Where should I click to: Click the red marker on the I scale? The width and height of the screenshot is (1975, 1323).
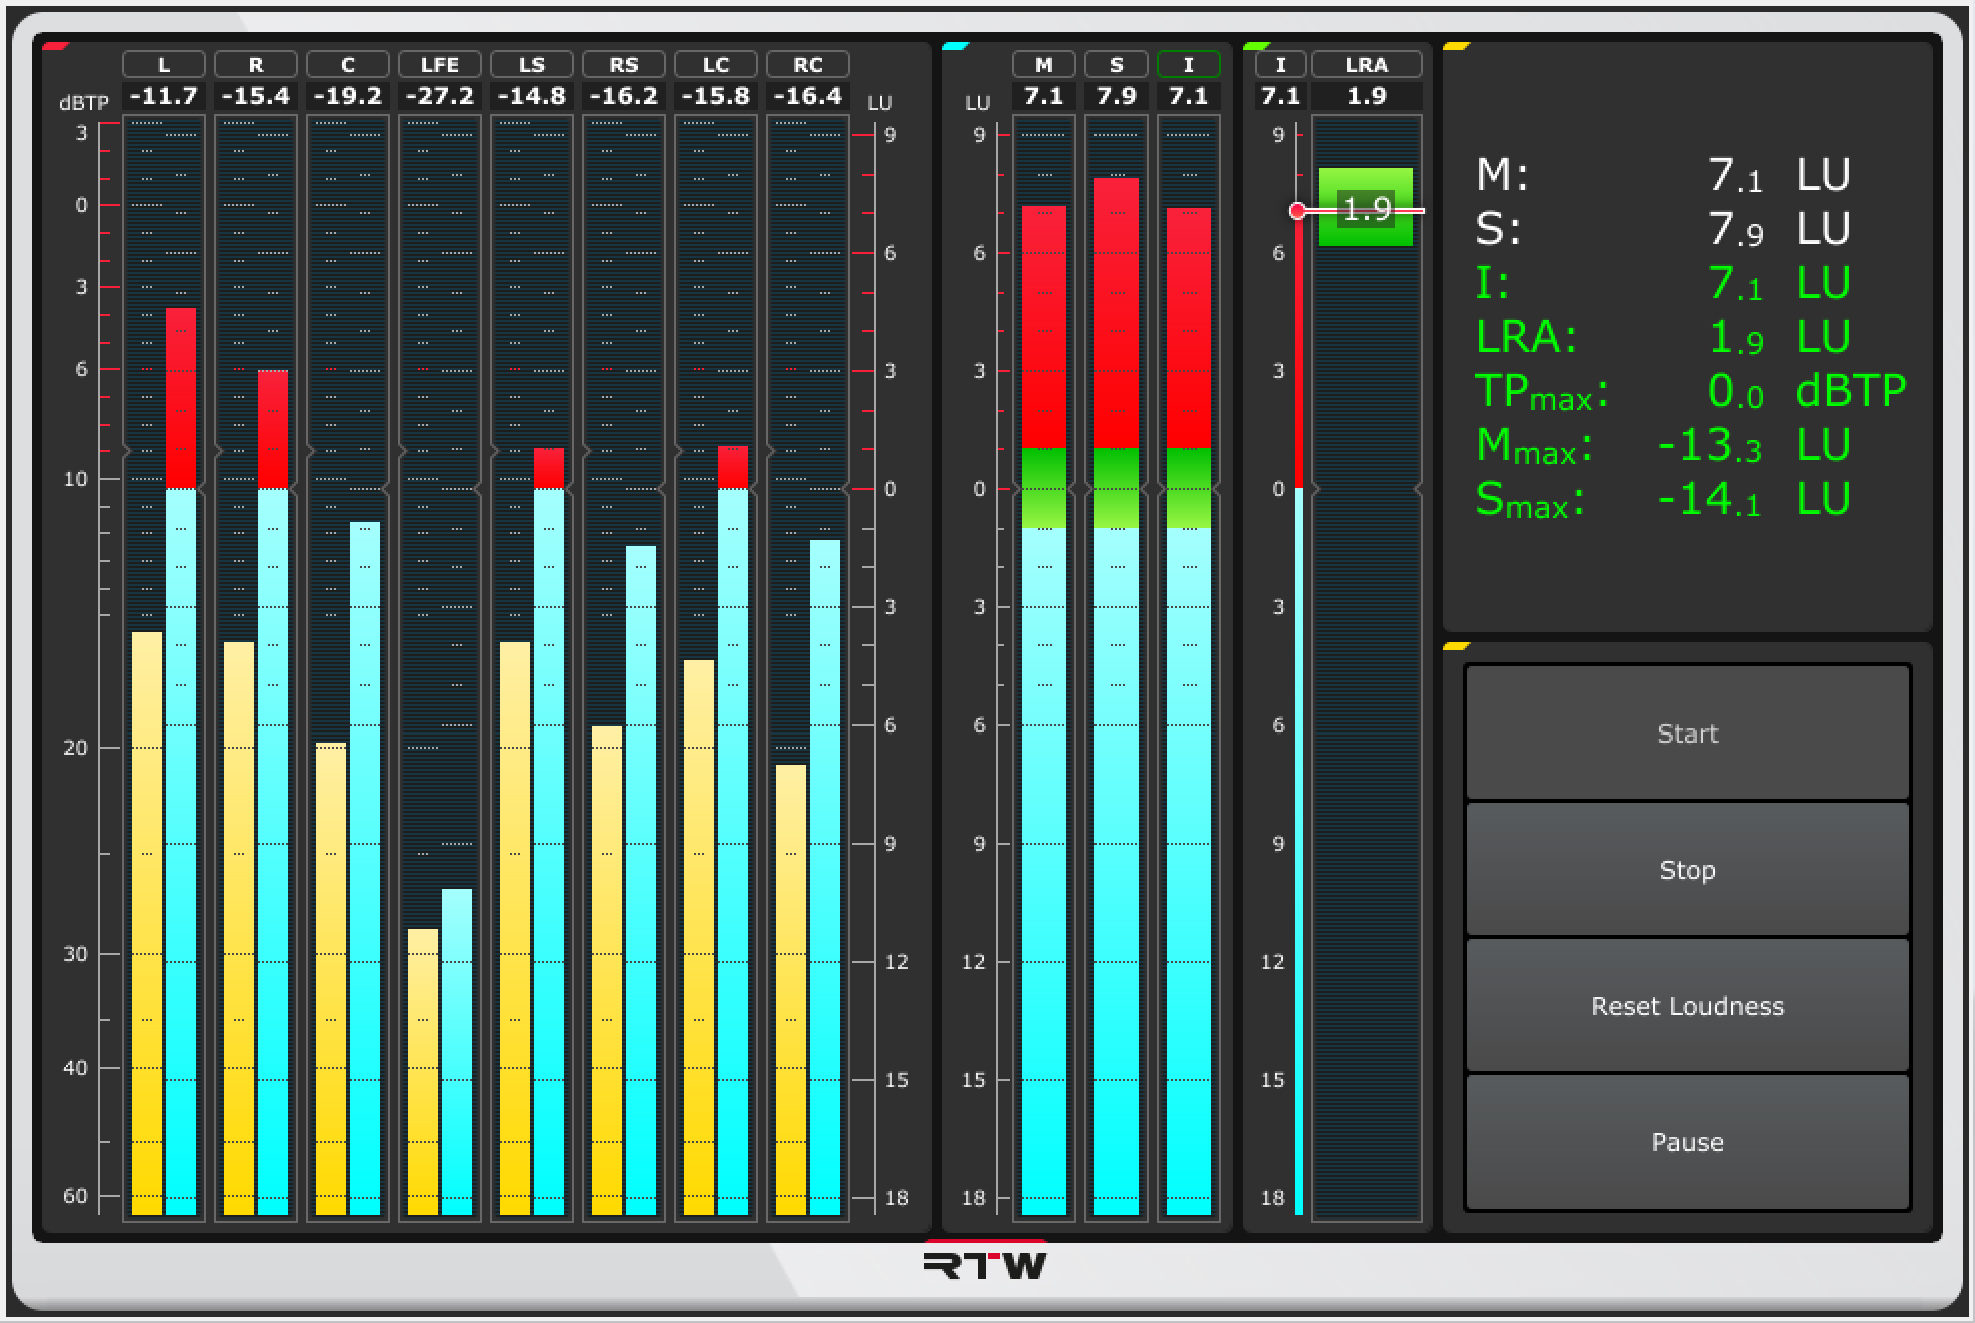click(1297, 210)
